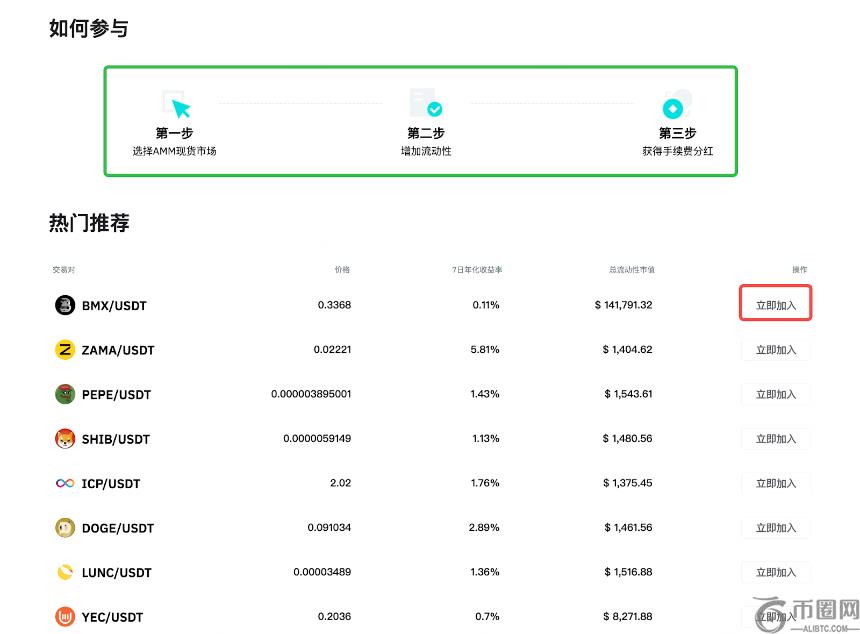
Task: Click the step three dividend icon
Action: point(677,105)
